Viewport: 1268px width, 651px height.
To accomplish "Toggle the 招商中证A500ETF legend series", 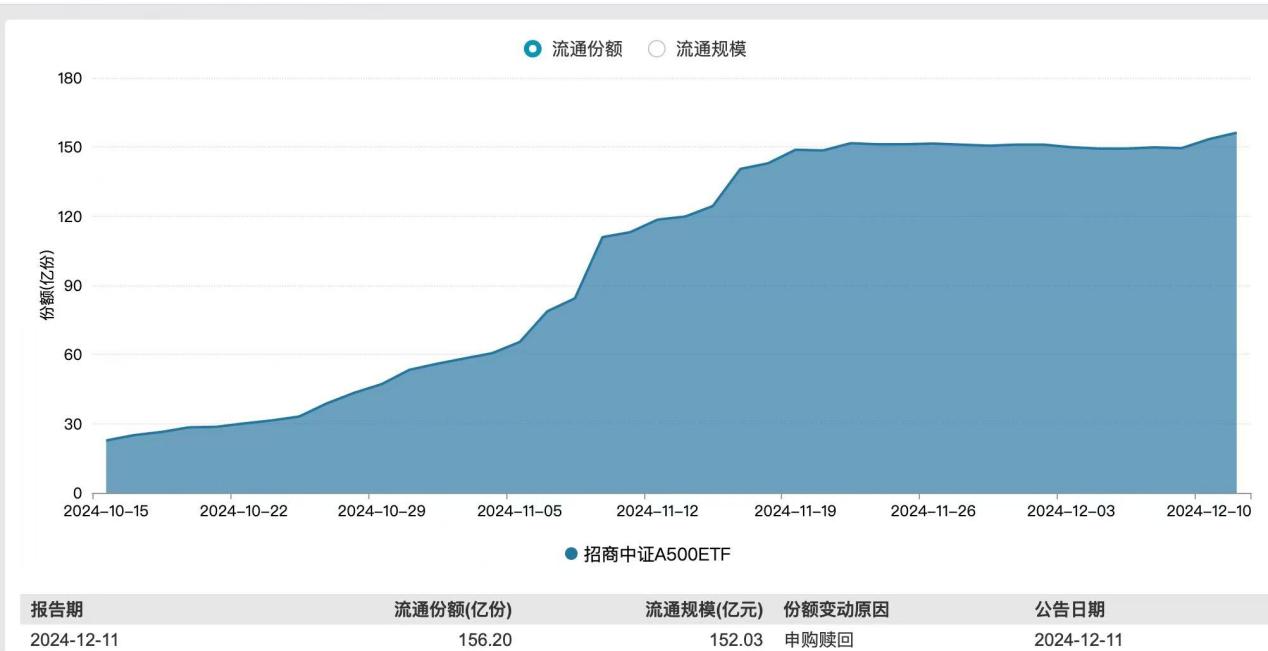I will point(647,554).
